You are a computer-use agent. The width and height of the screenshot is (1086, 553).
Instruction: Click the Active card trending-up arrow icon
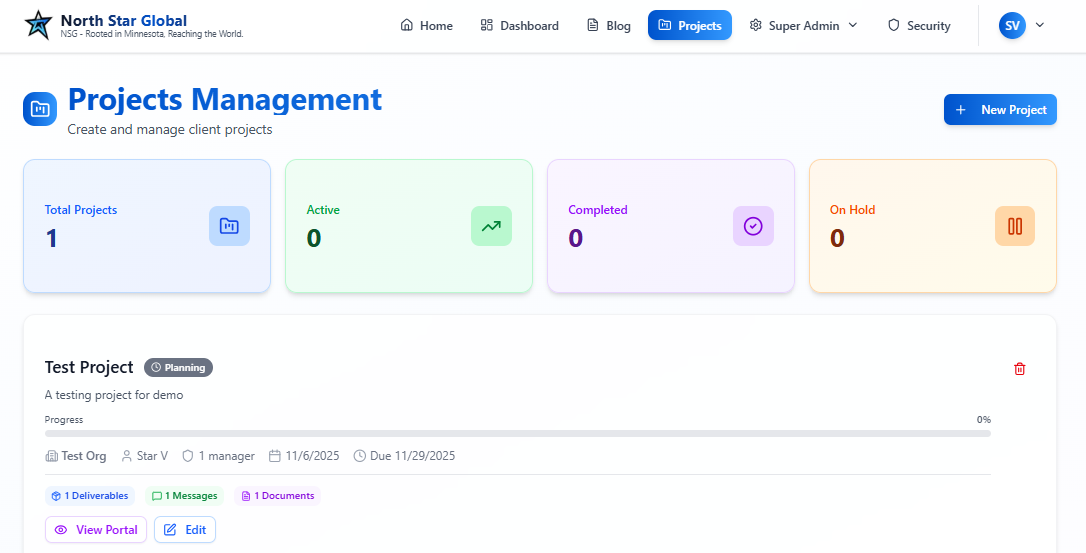[491, 226]
